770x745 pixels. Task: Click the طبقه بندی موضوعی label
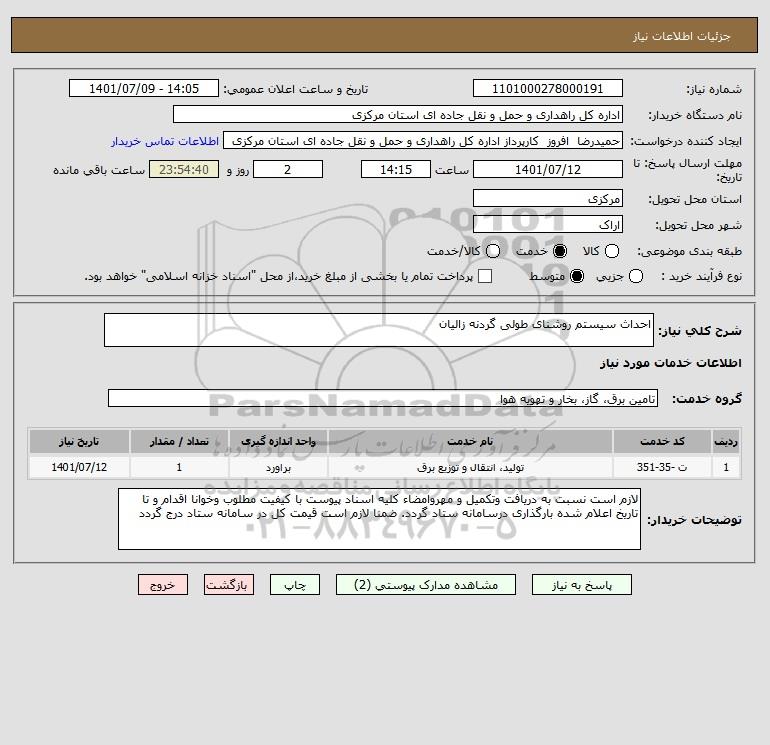(689, 251)
